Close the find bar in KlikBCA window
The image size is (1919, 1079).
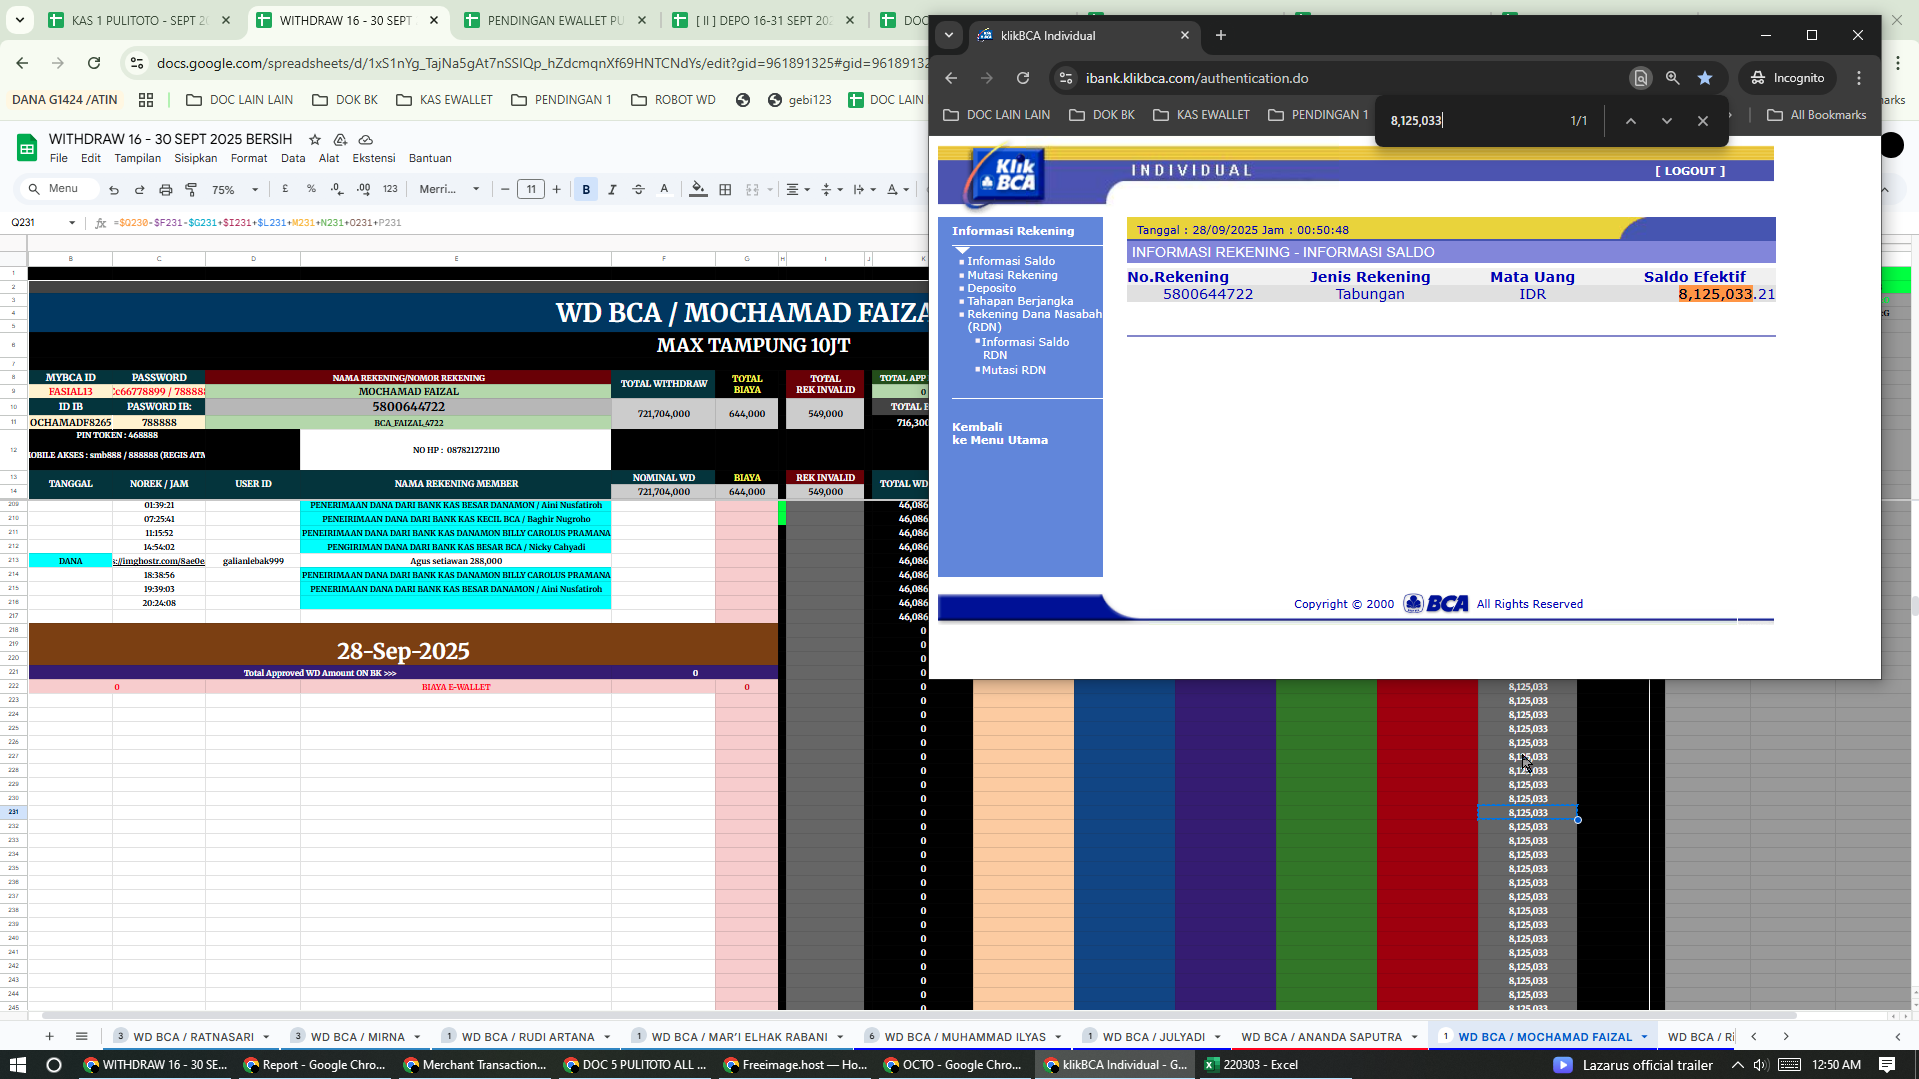coord(1703,121)
